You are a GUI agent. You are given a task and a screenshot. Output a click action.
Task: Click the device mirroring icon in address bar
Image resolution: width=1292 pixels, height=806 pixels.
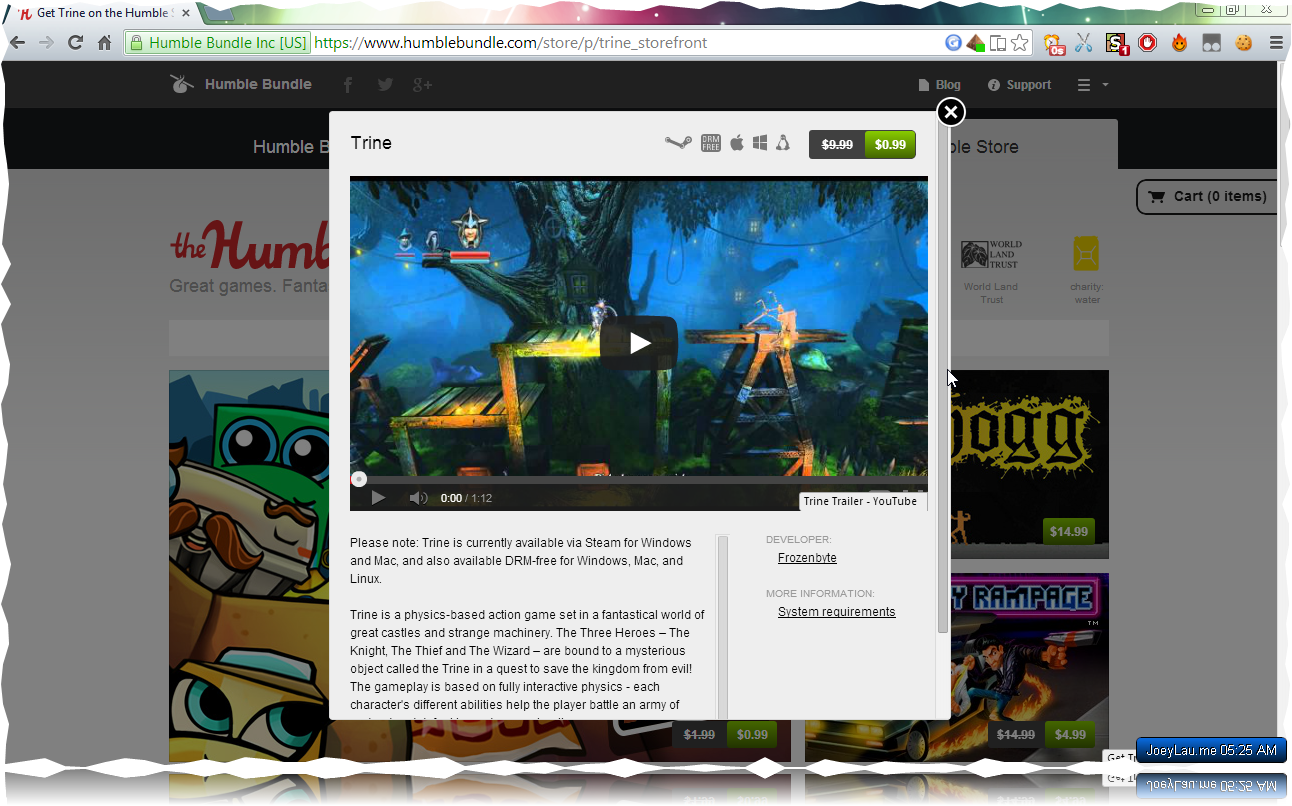click(998, 43)
